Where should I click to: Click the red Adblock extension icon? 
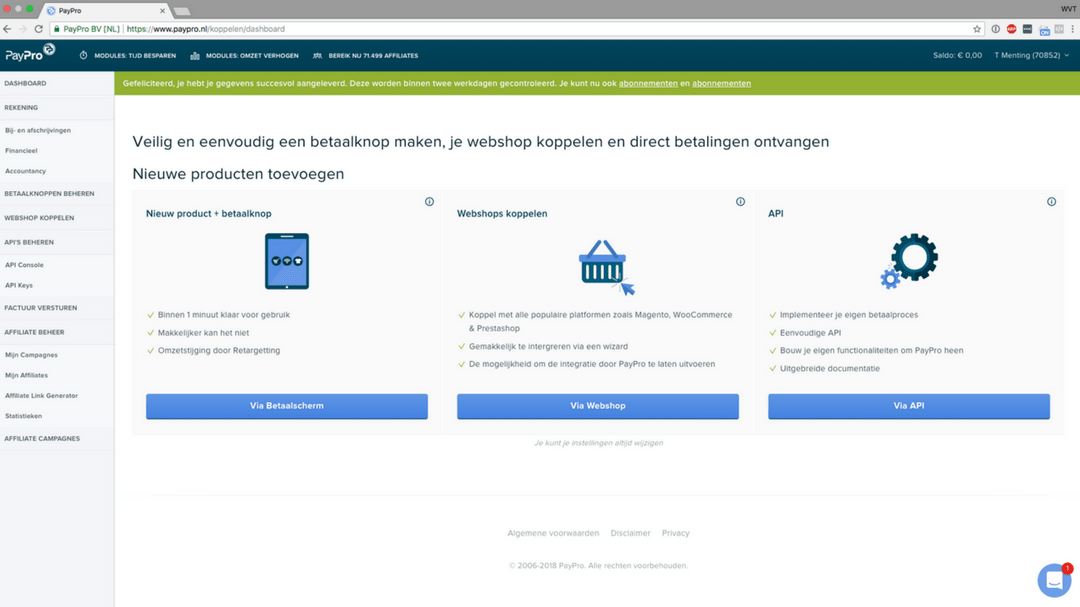[x=1011, y=29]
